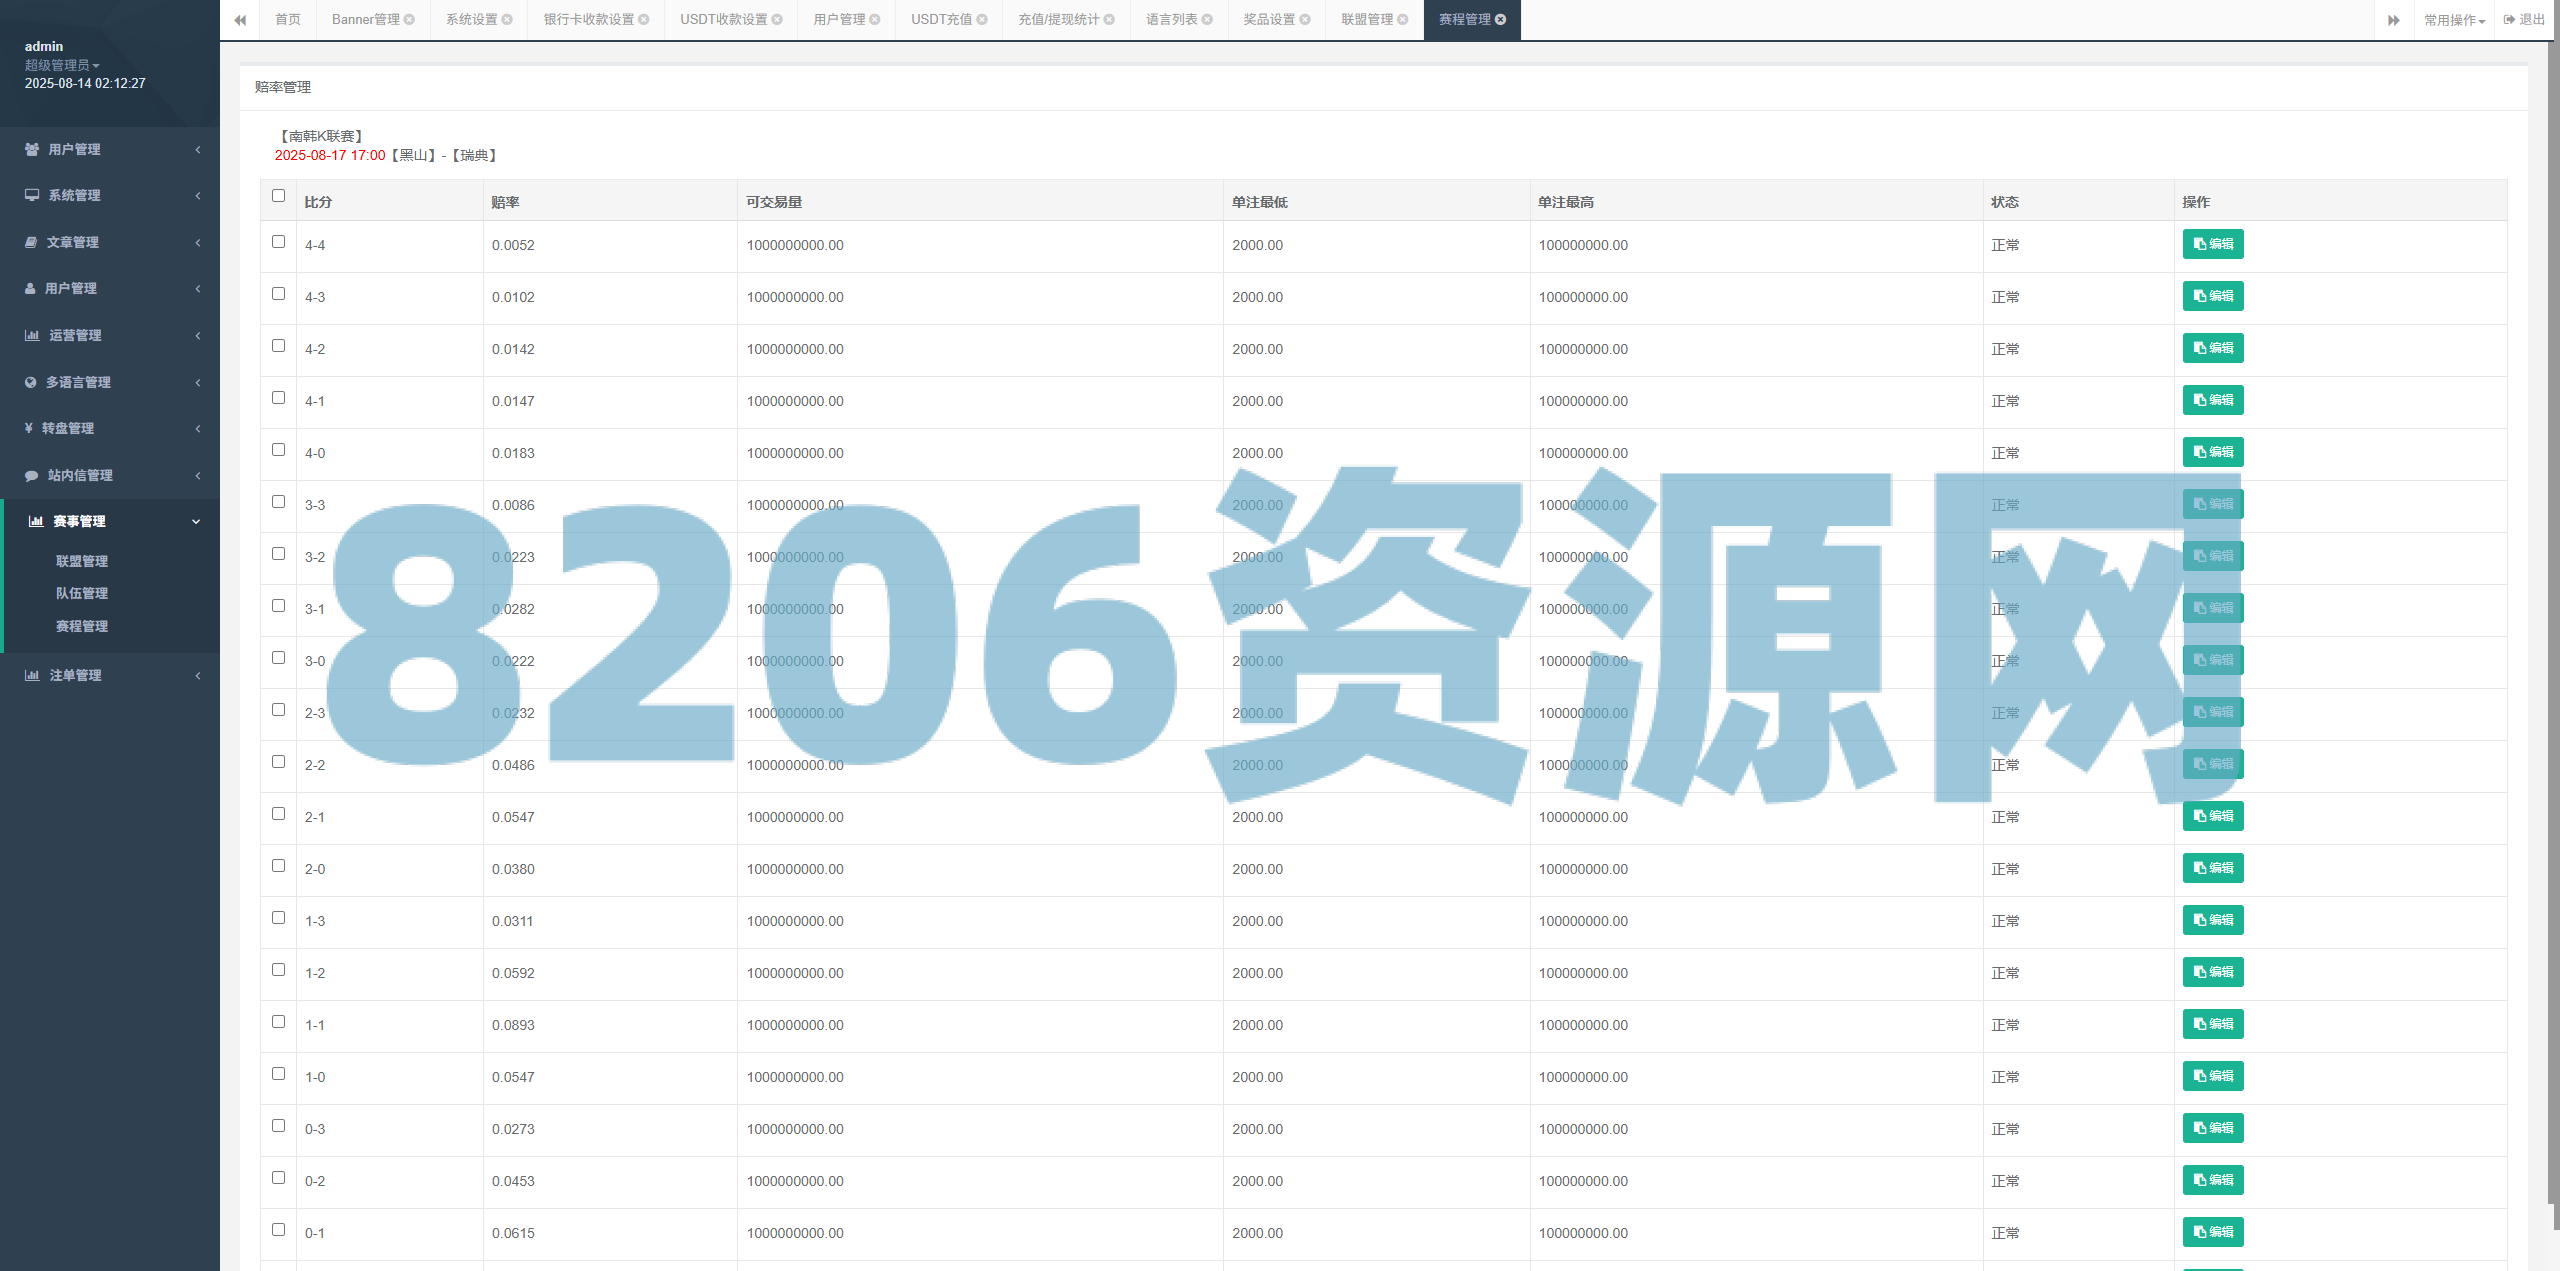
Task: Open 站内信管理 via chat bubble icon
Action: pos(30,475)
